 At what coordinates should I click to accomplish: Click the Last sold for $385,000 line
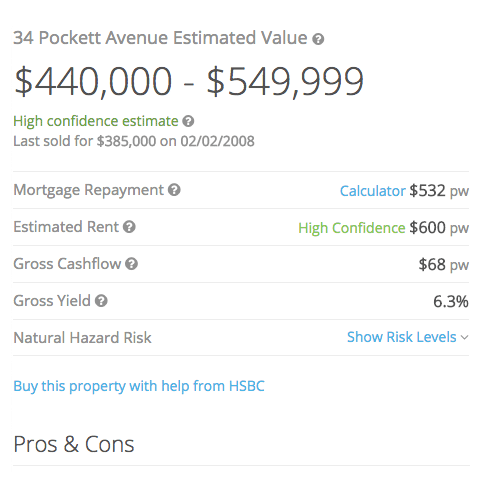click(134, 141)
